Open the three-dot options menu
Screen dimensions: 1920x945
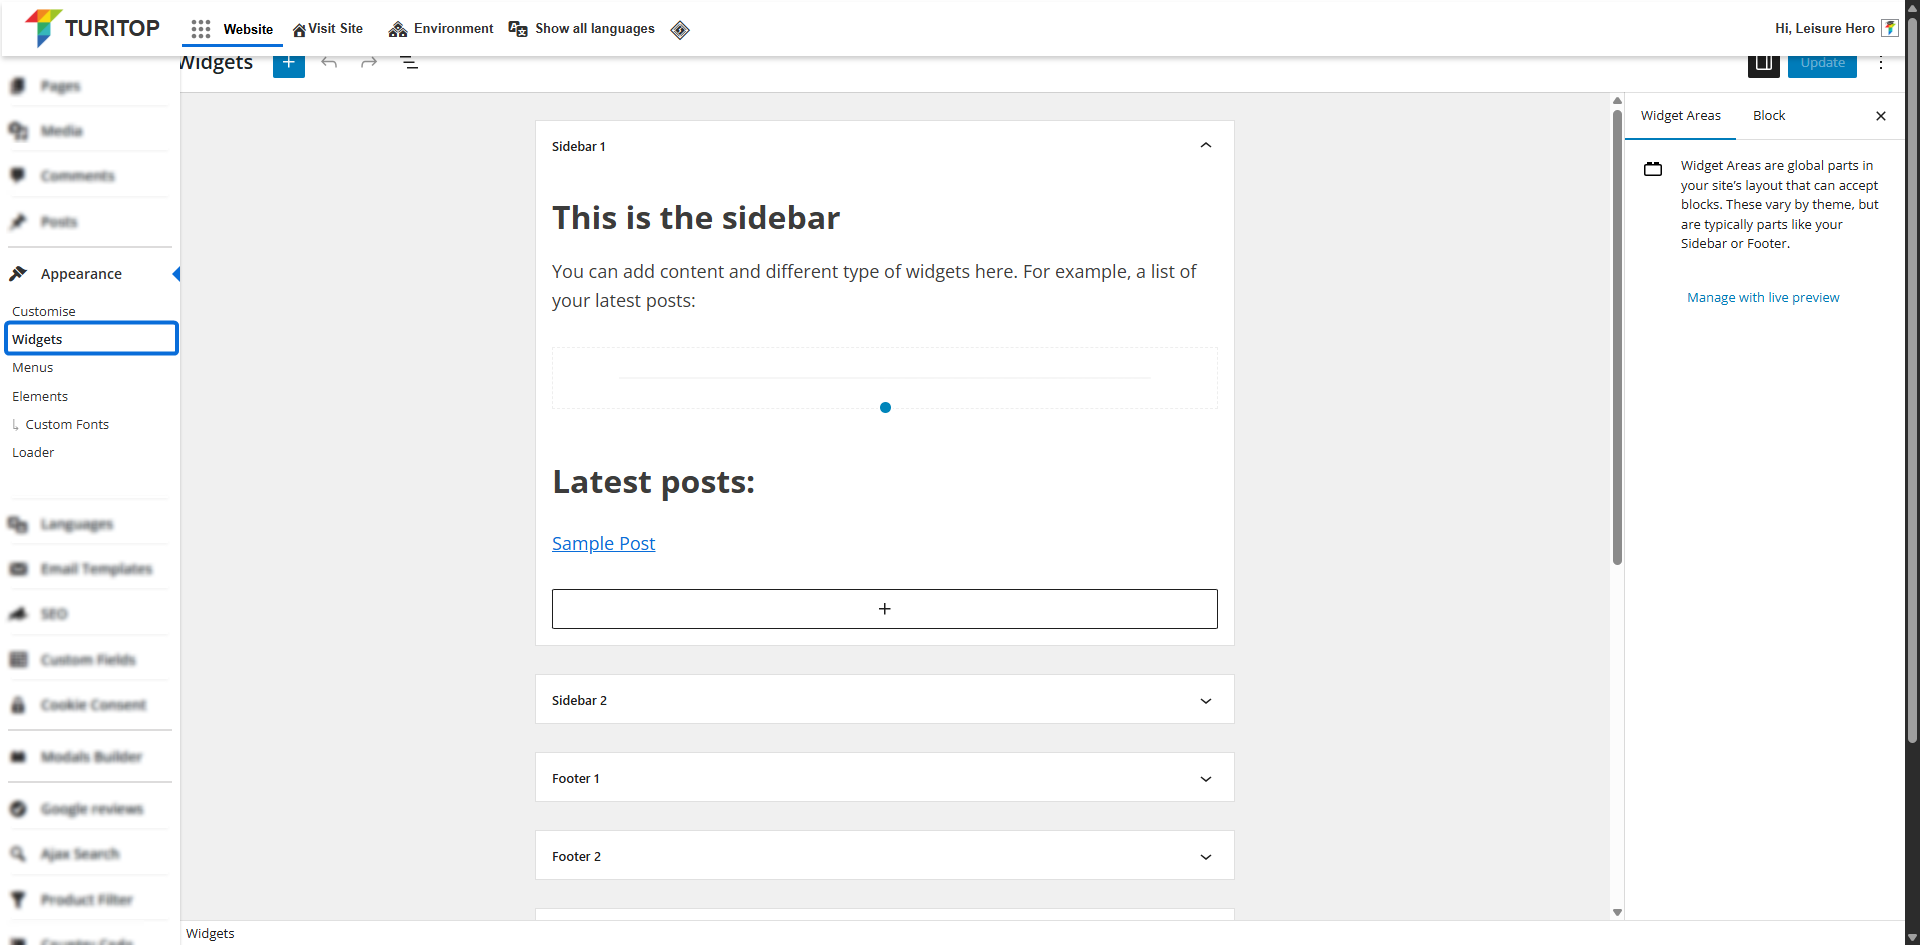pyautogui.click(x=1881, y=63)
